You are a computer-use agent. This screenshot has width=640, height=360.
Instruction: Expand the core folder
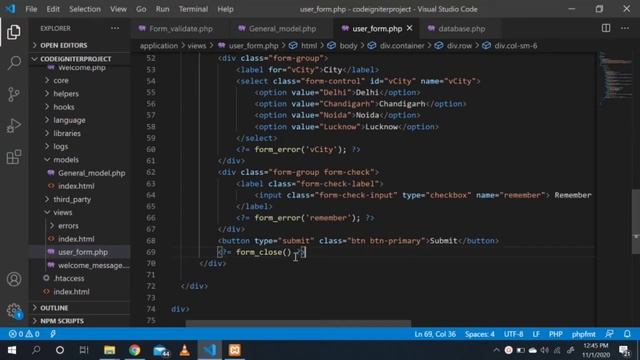[61, 80]
